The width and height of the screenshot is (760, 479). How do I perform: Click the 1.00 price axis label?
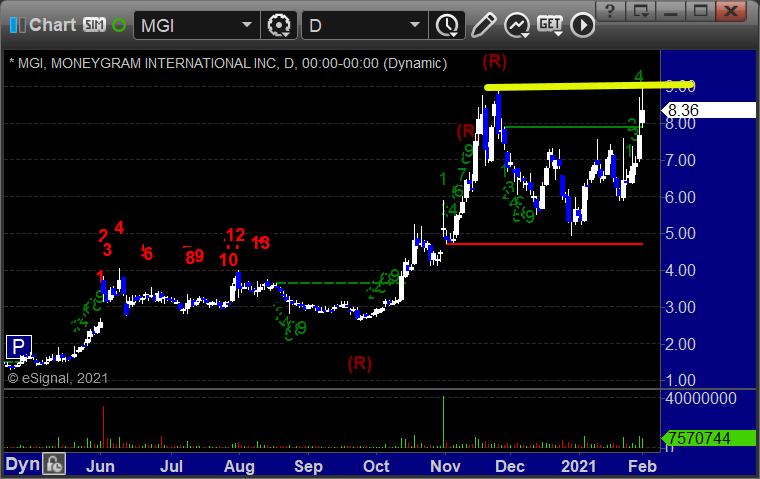pos(681,380)
